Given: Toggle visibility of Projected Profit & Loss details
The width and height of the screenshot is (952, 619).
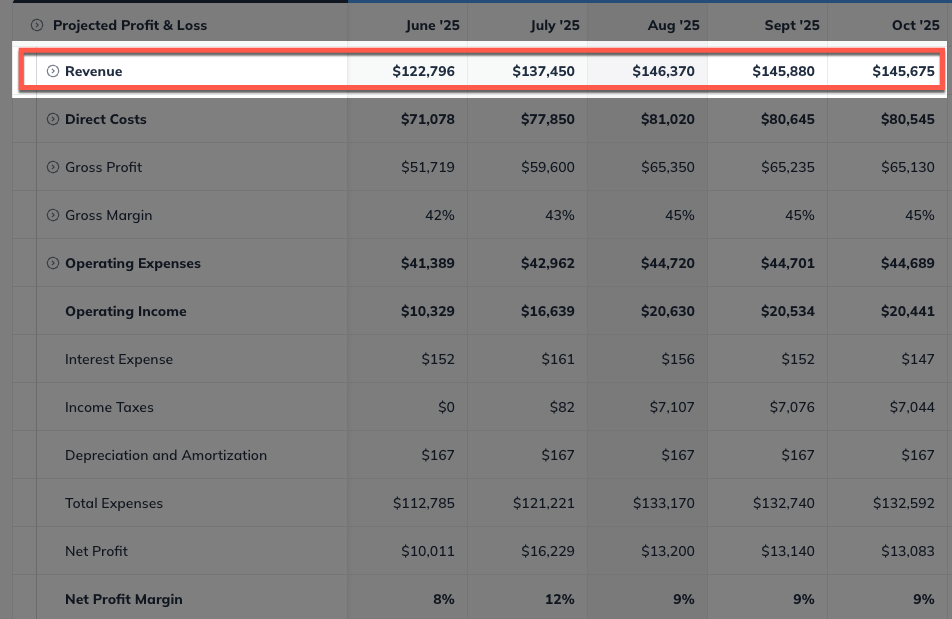Looking at the screenshot, I should 37,24.
